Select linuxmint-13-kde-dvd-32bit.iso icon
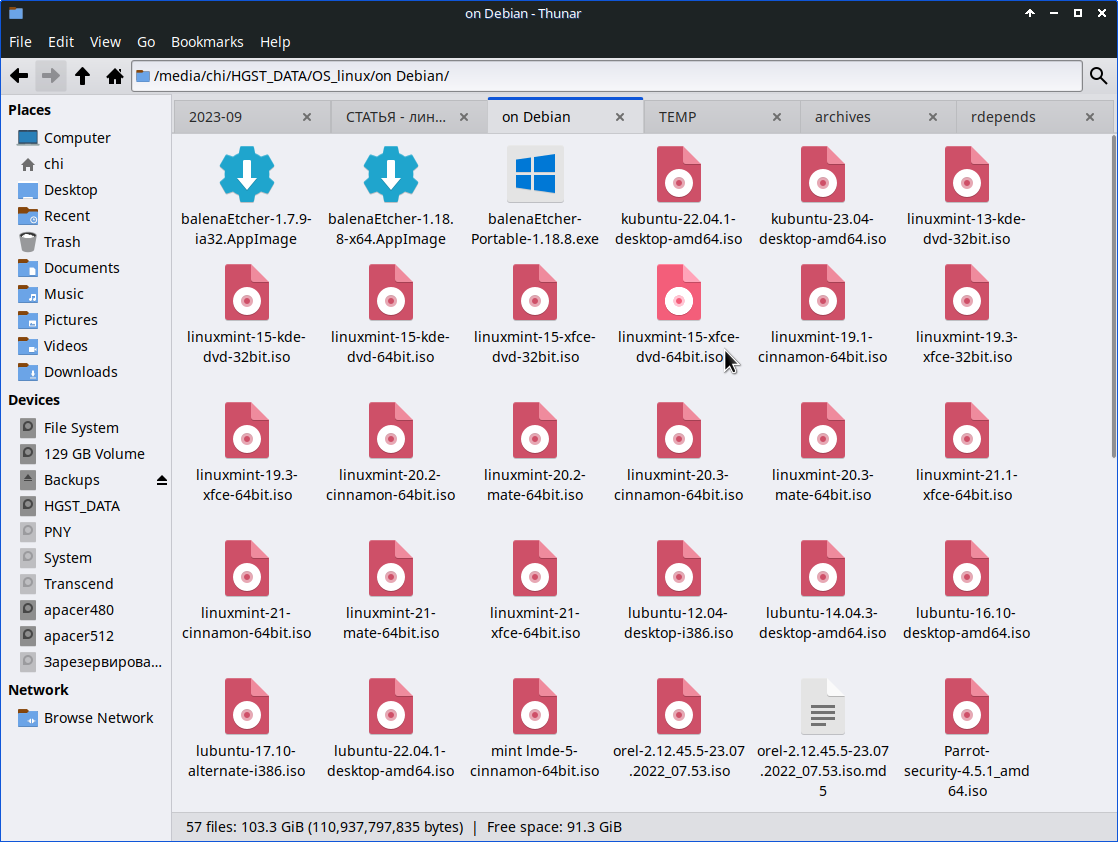 coord(967,174)
